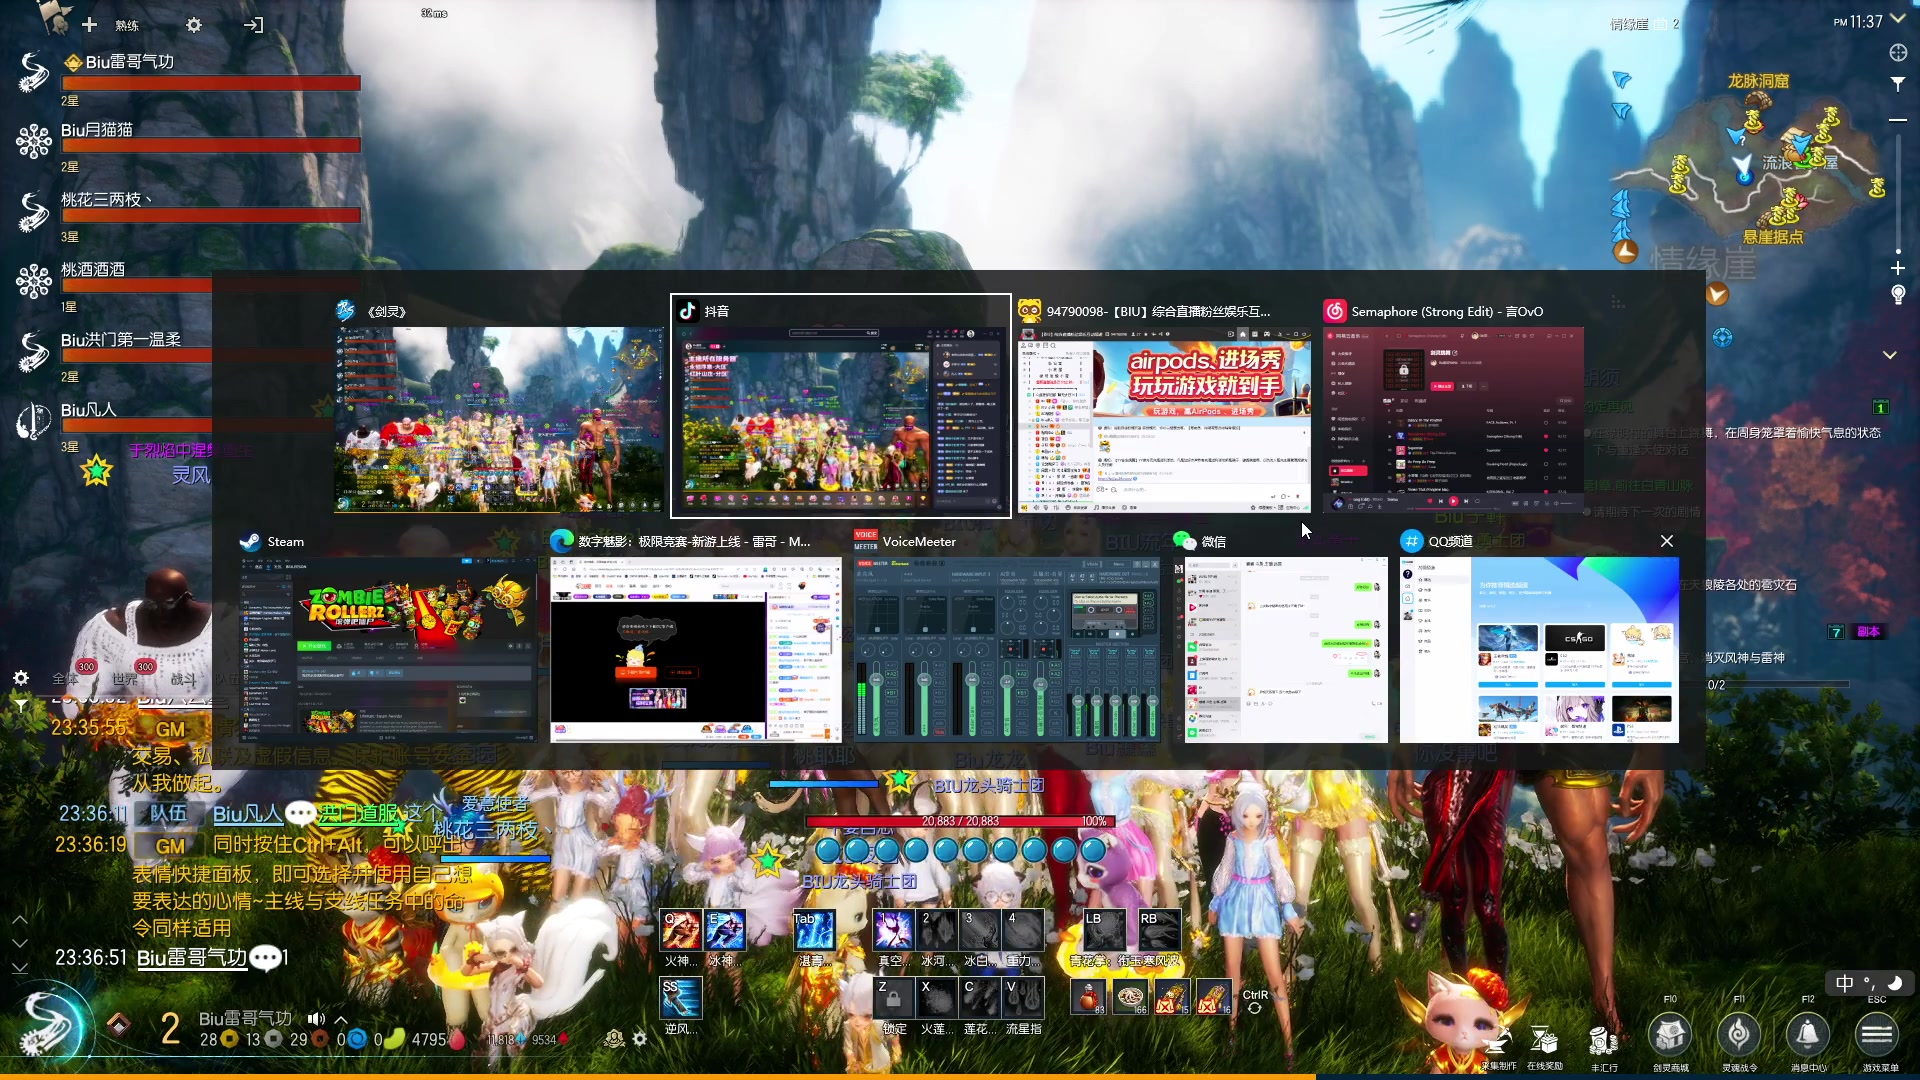Open the 消息中心 bell icon
1920x1080 pixels.
click(x=1807, y=1036)
